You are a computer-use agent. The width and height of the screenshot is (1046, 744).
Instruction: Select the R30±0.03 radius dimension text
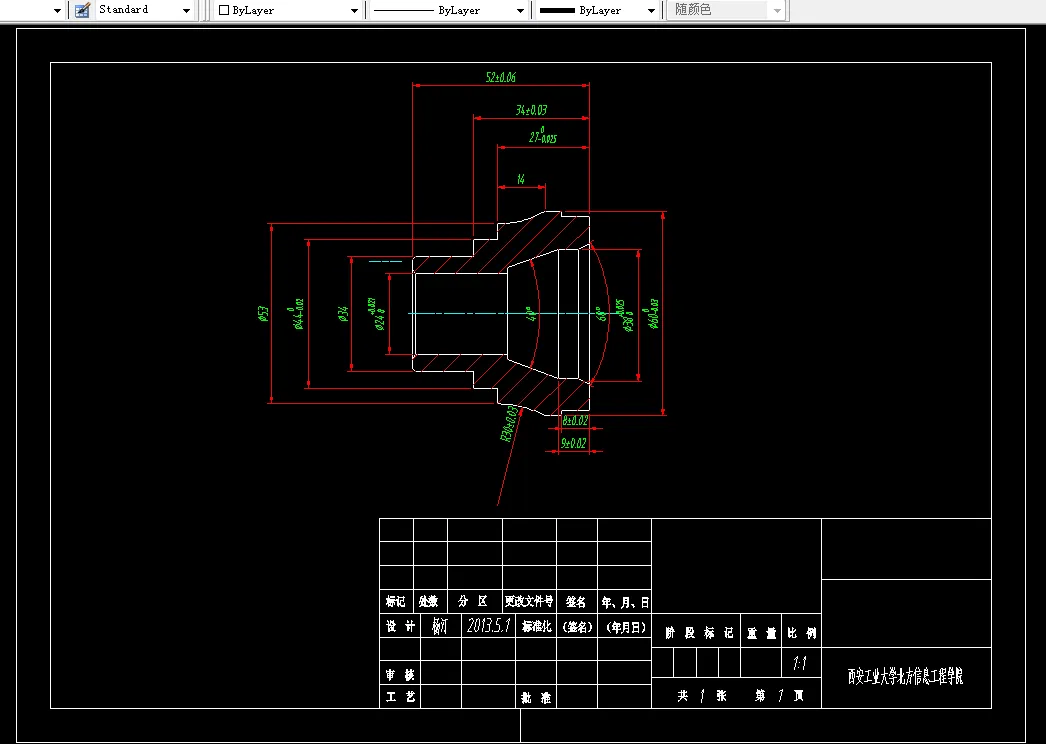click(508, 424)
